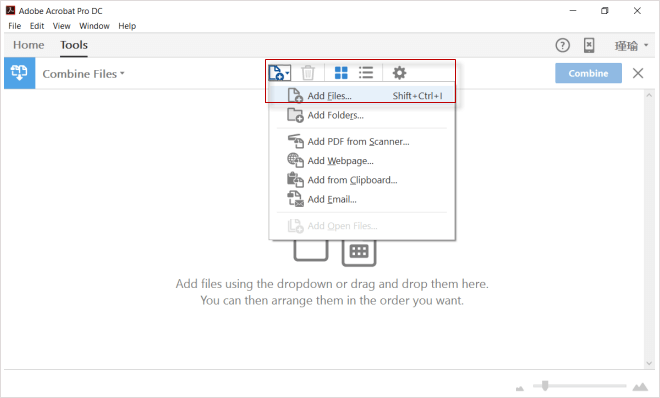Click the grid placeholder icon below menu
660x398 pixels.
point(359,252)
